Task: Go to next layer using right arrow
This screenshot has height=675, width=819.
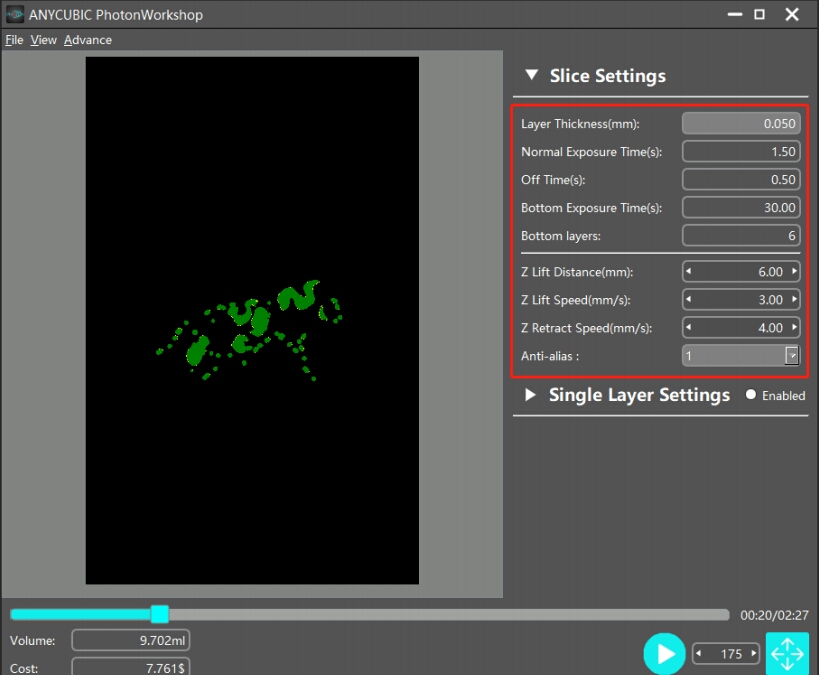Action: pos(754,654)
